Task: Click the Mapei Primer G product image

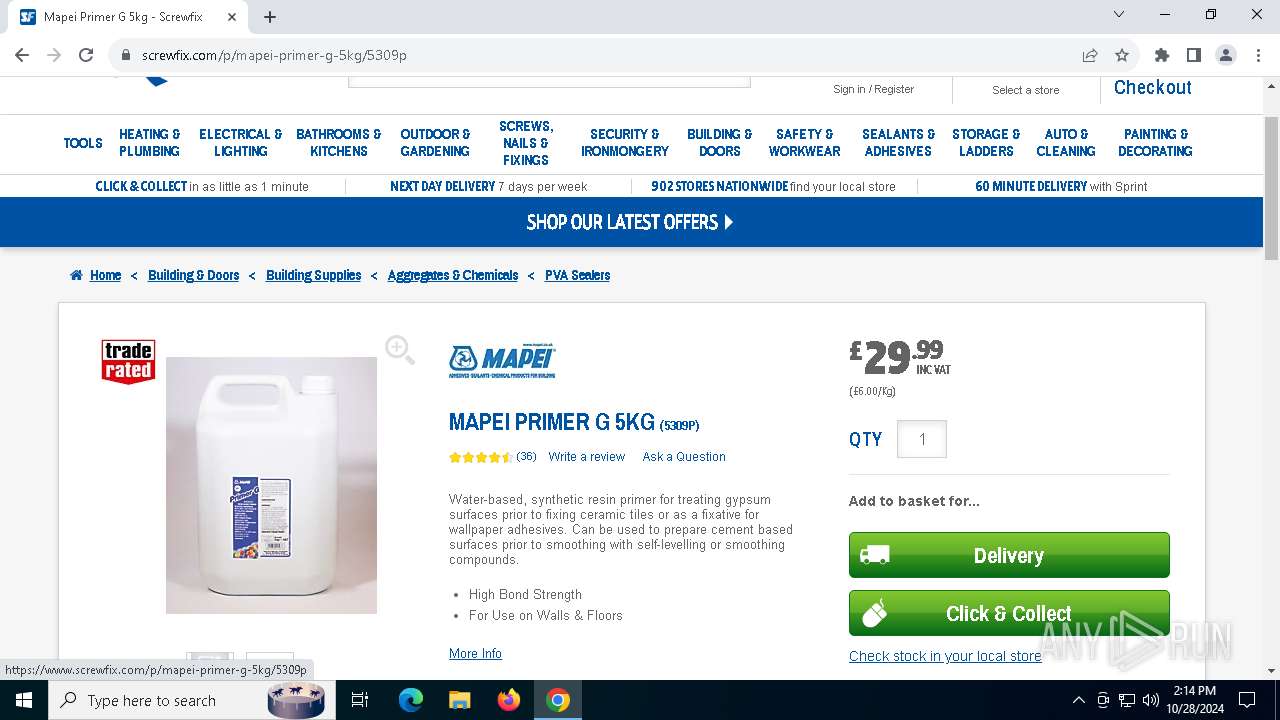Action: click(271, 485)
